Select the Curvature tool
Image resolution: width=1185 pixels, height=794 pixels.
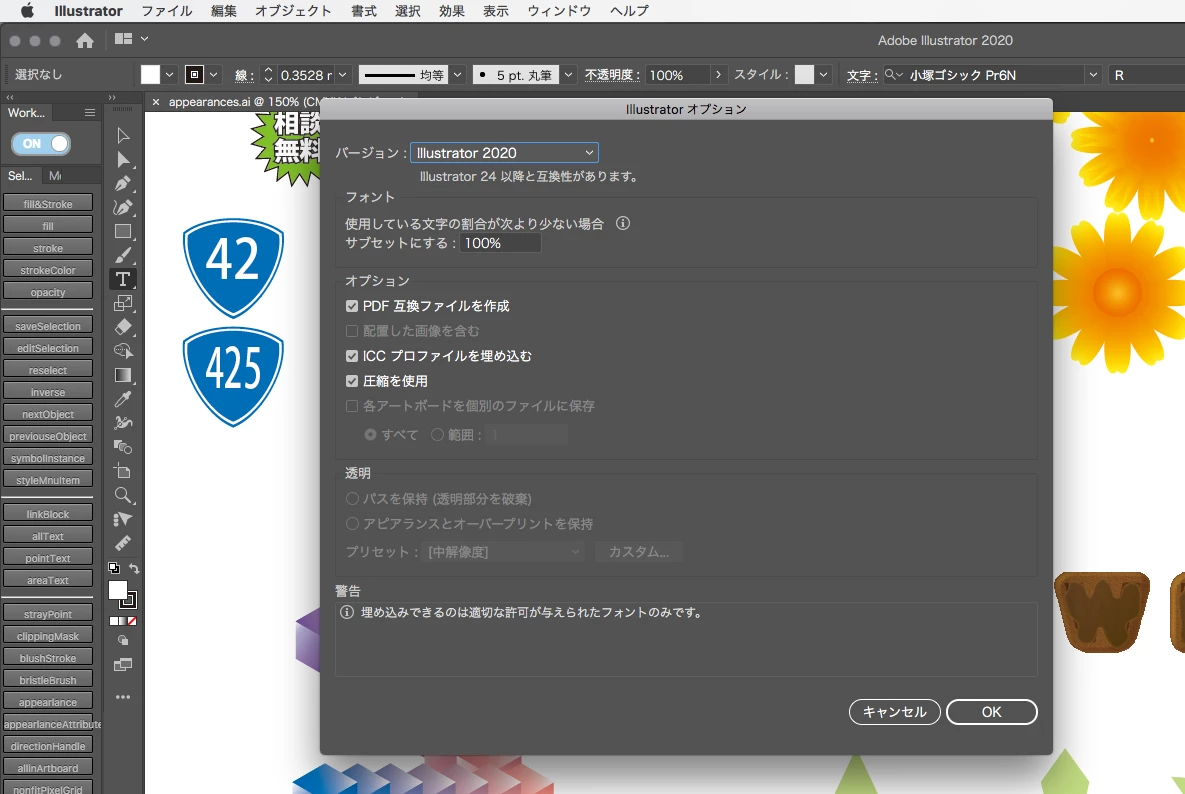point(123,208)
